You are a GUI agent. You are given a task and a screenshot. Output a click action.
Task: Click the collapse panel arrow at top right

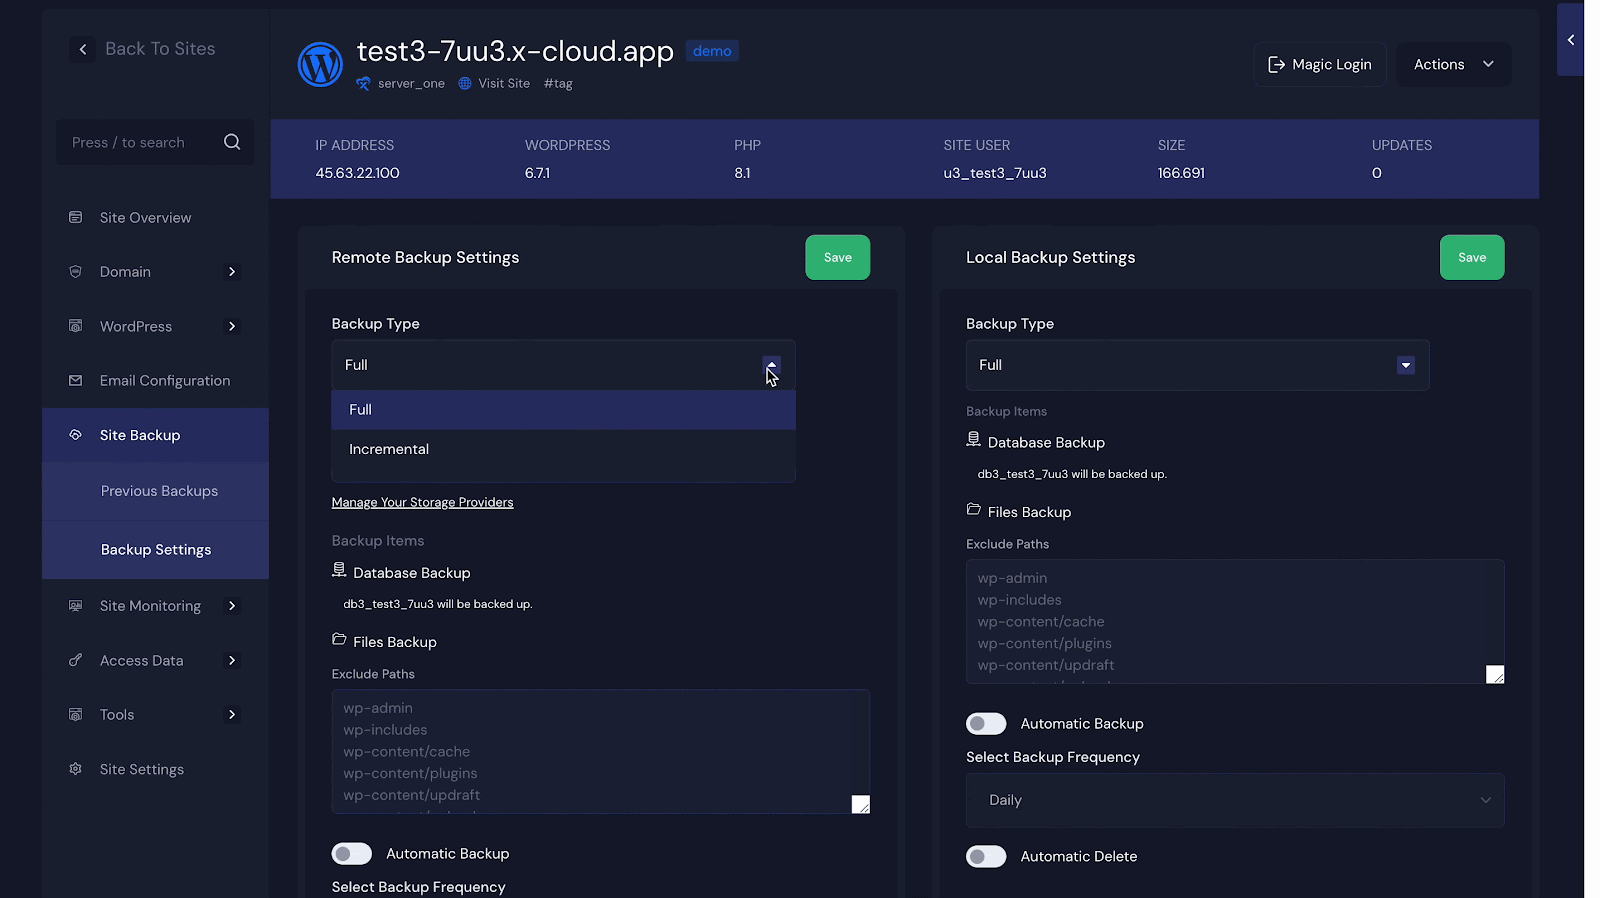[1571, 40]
